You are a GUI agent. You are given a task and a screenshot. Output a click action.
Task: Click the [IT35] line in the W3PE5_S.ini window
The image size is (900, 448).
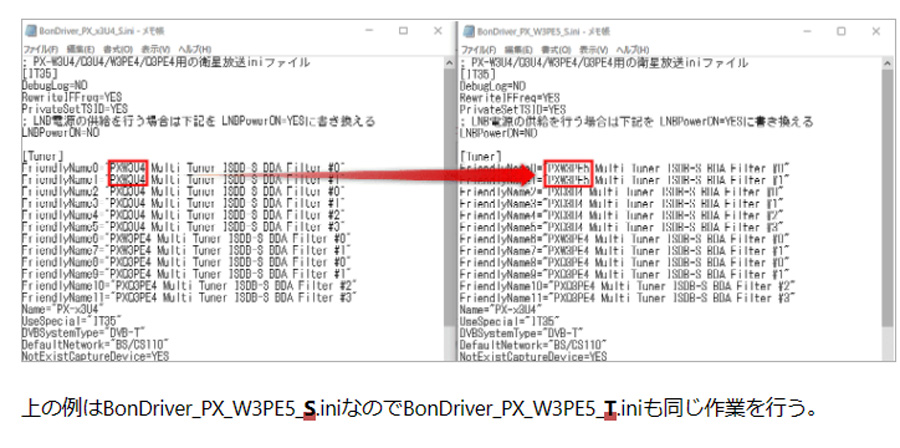[x=478, y=75]
